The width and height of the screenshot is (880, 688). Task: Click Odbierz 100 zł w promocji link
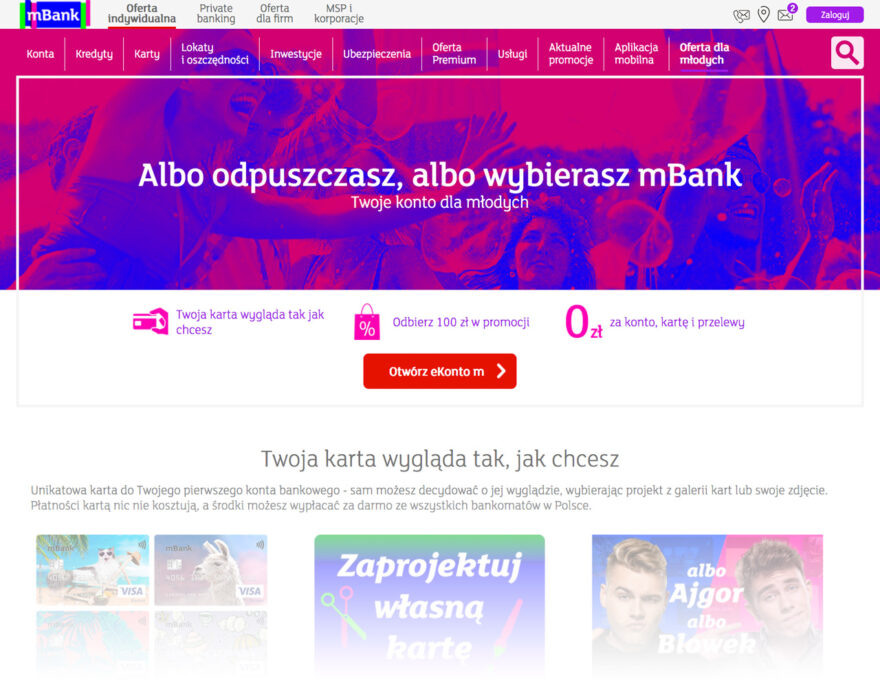point(461,322)
